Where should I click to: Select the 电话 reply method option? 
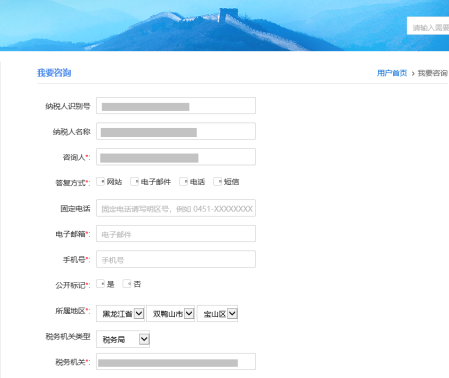click(184, 181)
